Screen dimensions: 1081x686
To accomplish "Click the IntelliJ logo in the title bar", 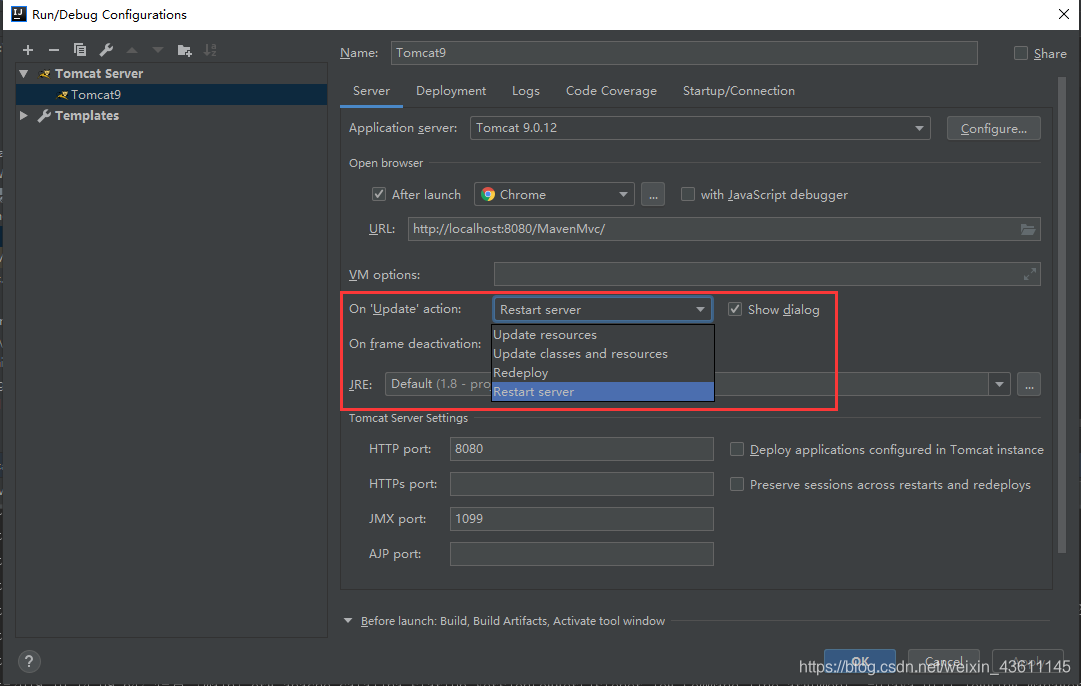I will 19,14.
